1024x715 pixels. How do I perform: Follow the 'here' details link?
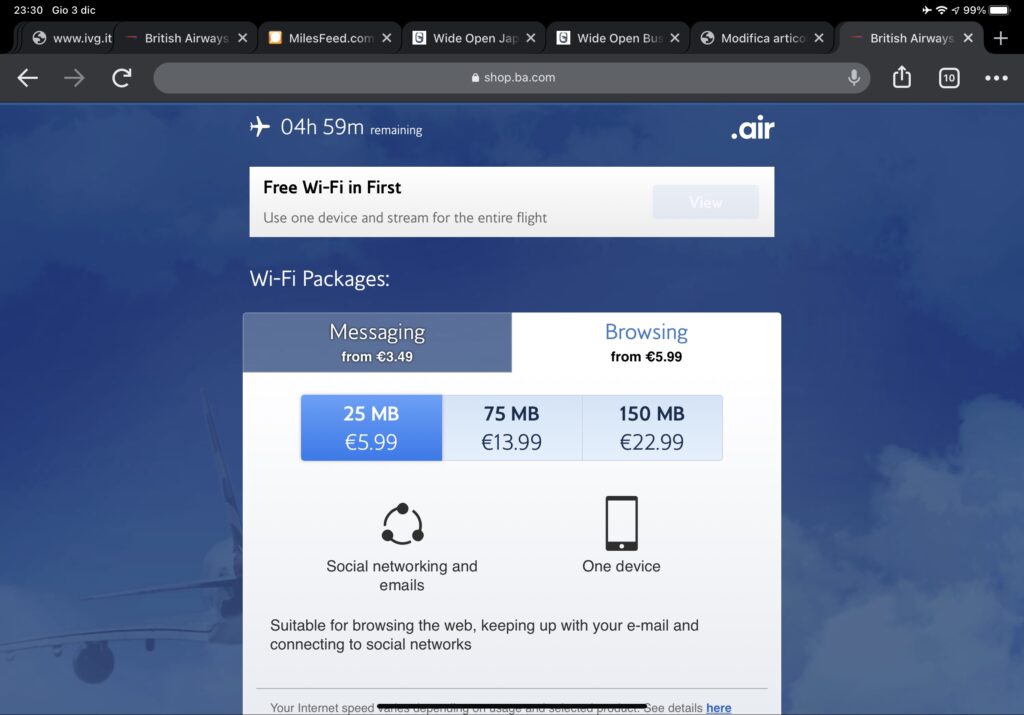718,708
